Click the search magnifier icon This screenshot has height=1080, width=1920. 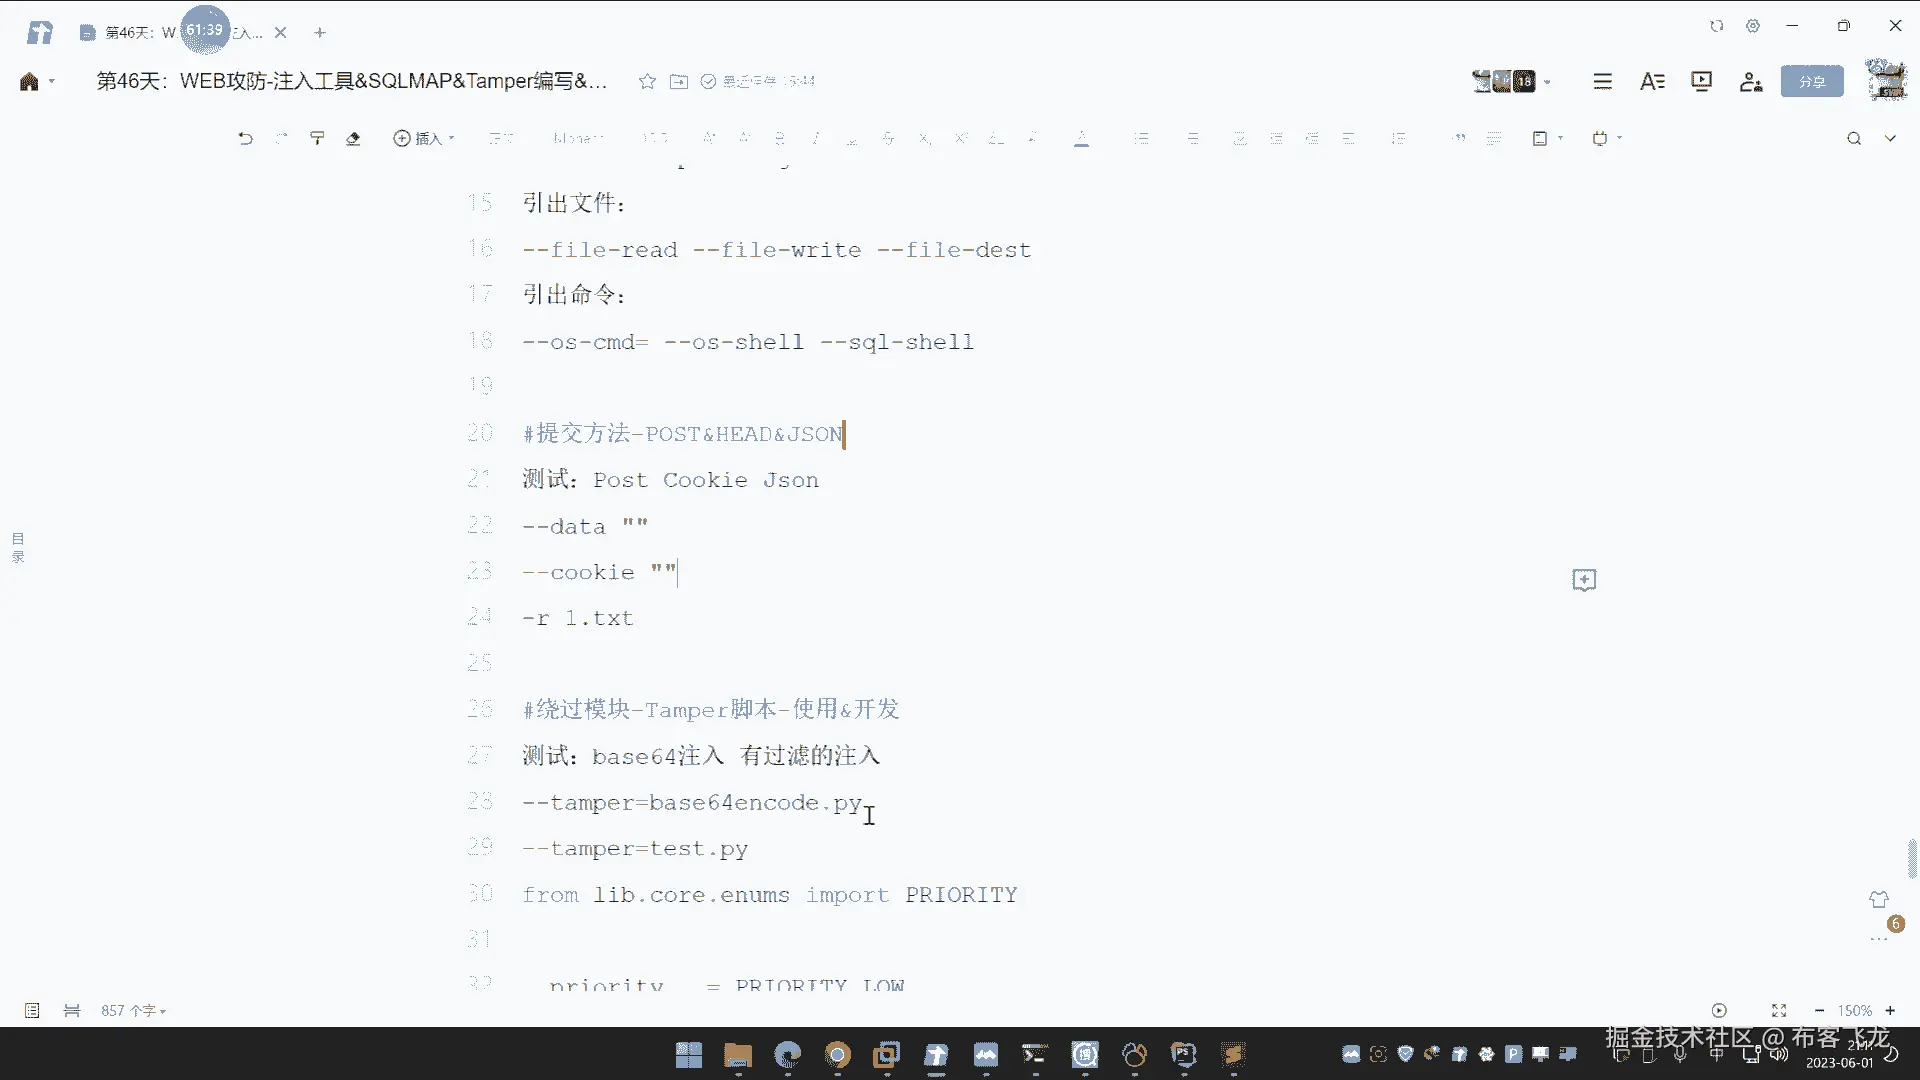(1854, 139)
